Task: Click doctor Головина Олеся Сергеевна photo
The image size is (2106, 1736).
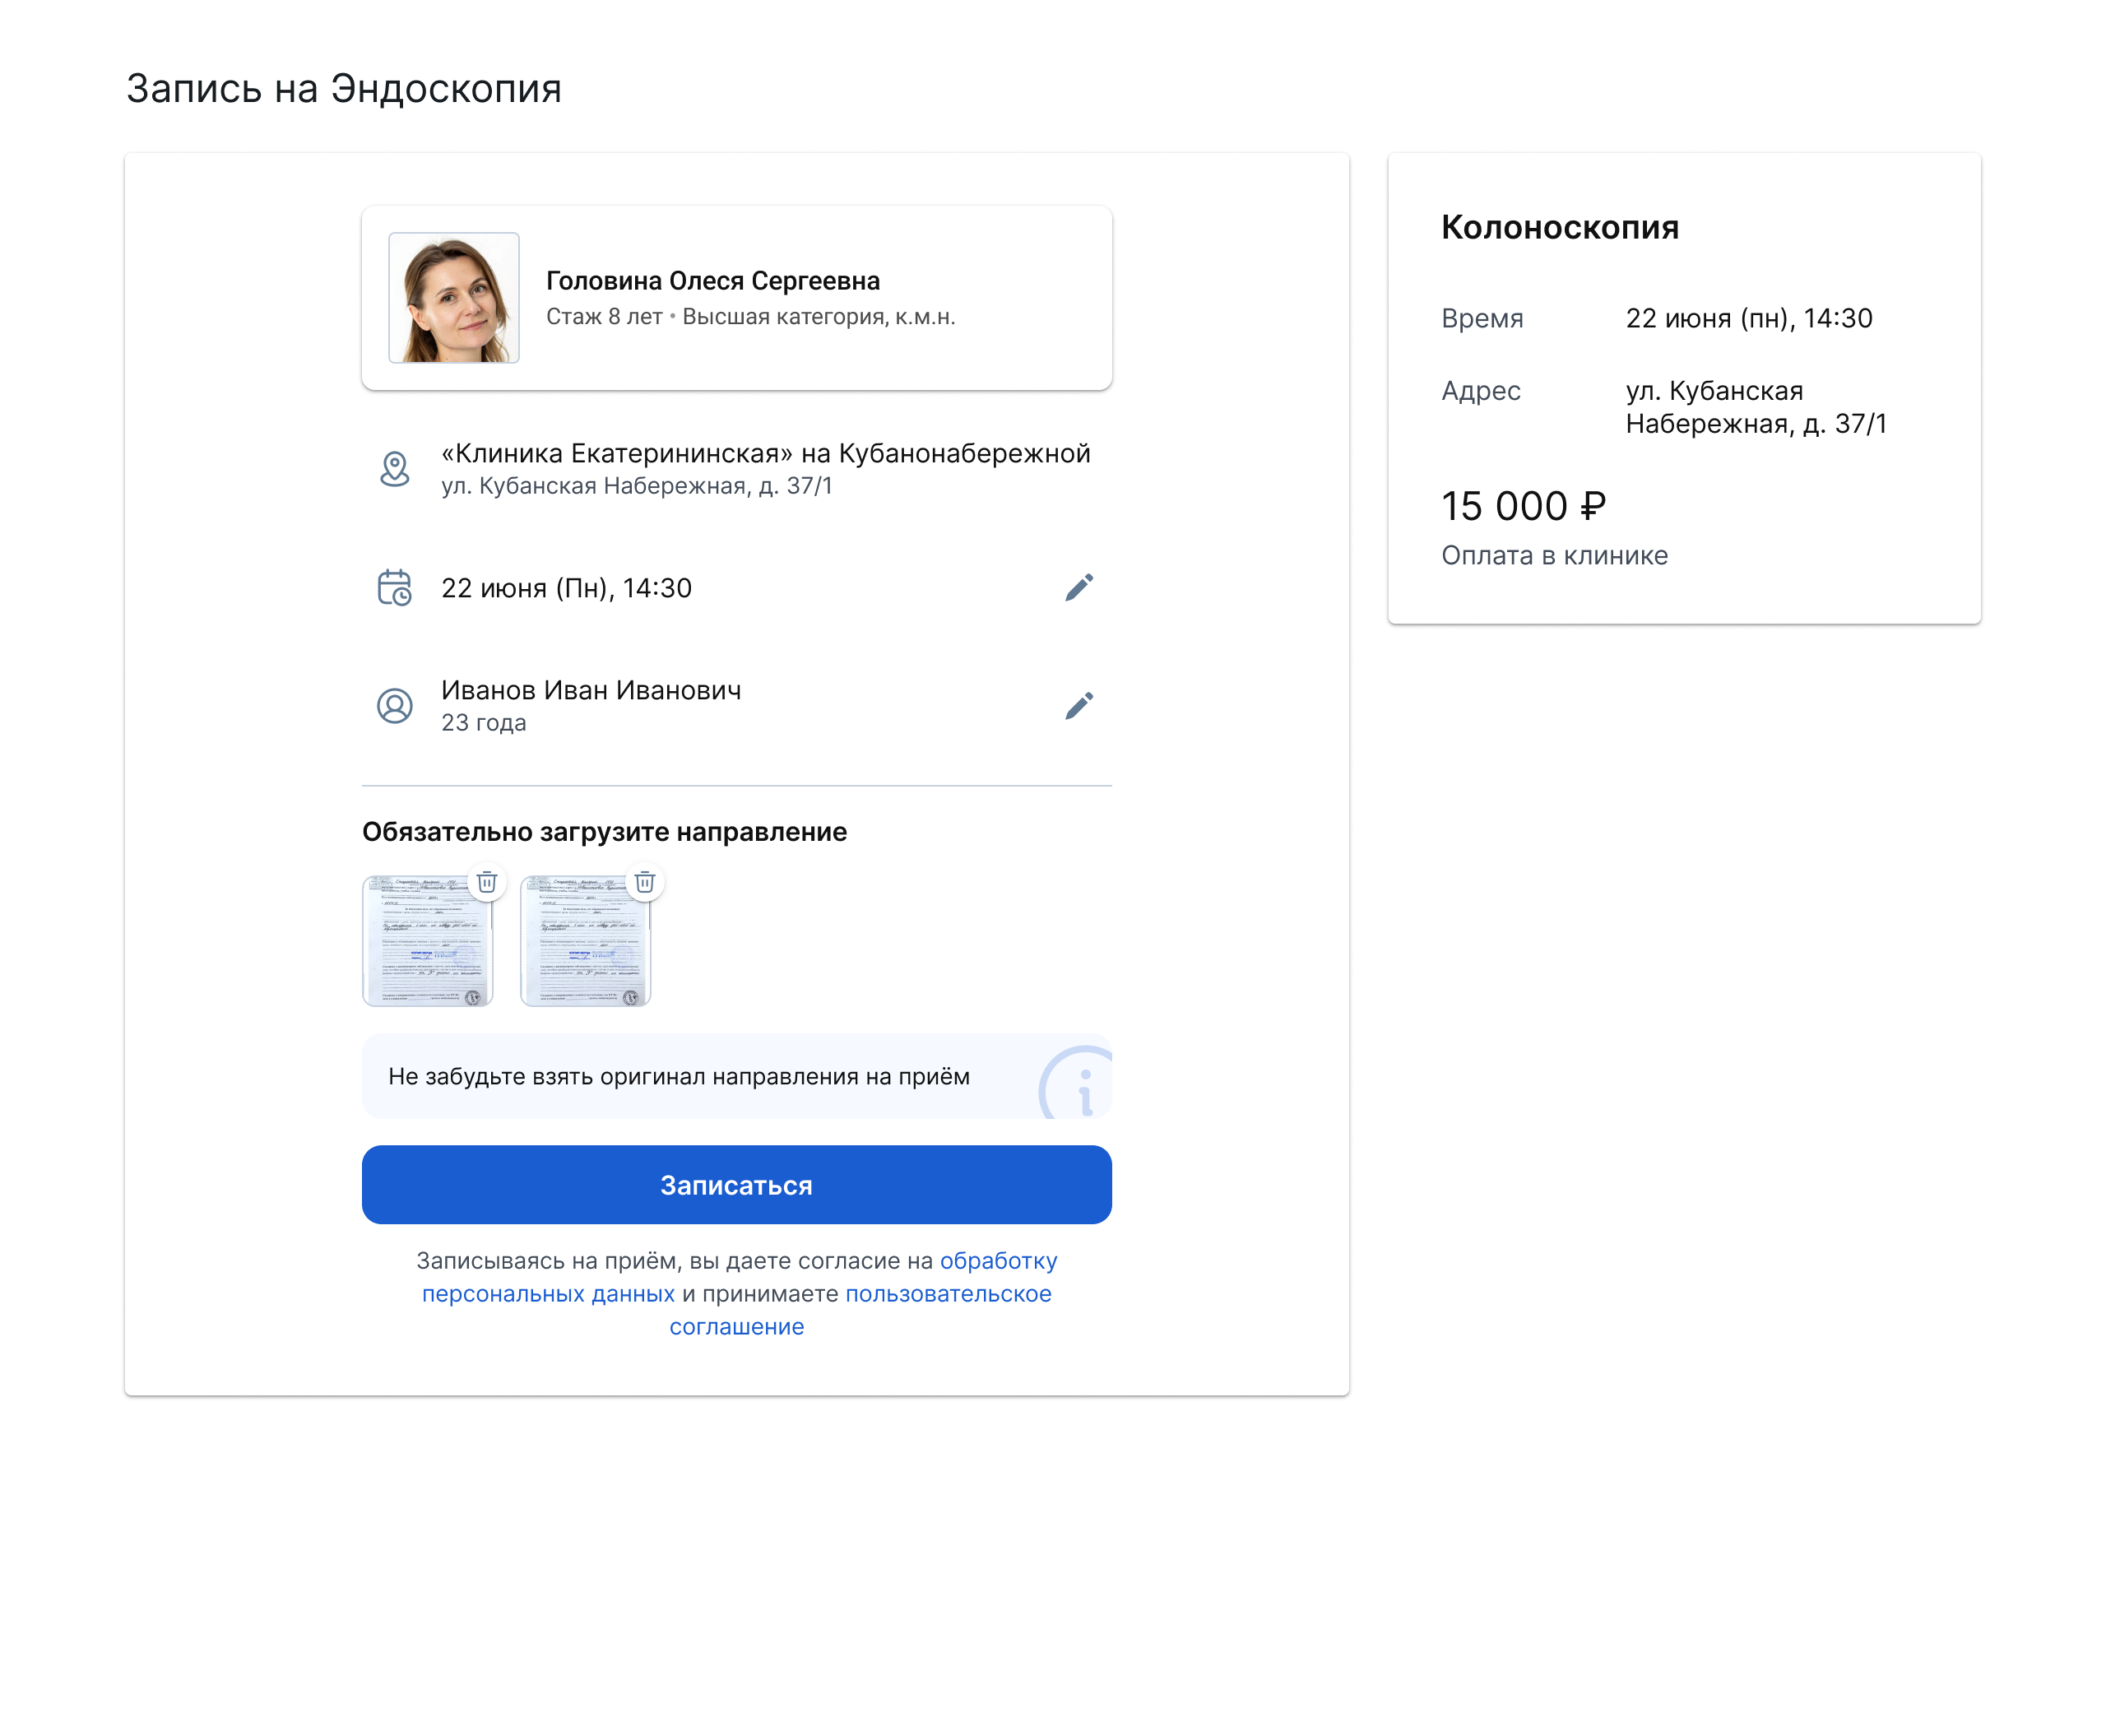Action: pyautogui.click(x=454, y=298)
